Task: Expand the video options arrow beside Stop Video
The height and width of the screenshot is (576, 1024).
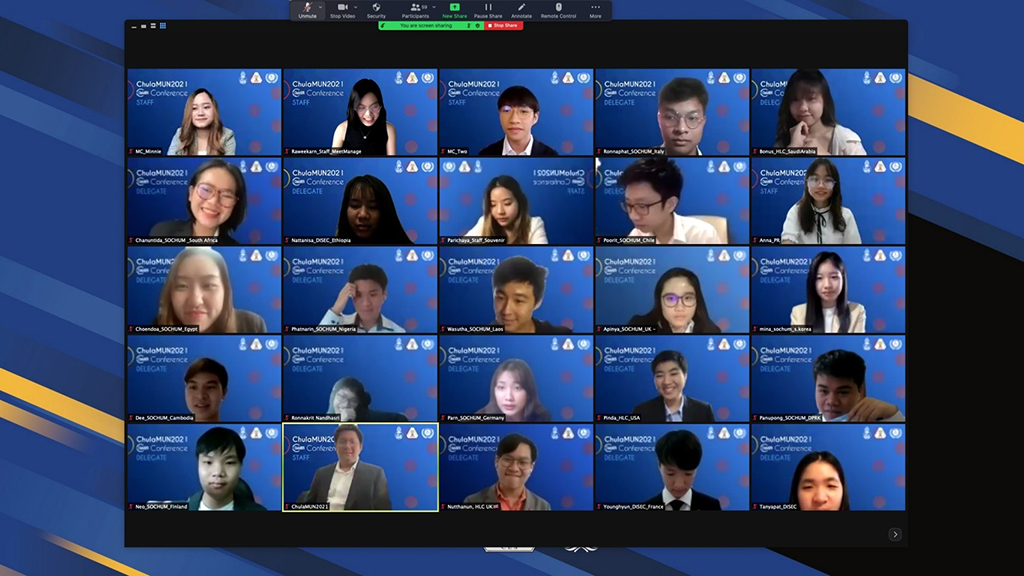Action: 356,7
